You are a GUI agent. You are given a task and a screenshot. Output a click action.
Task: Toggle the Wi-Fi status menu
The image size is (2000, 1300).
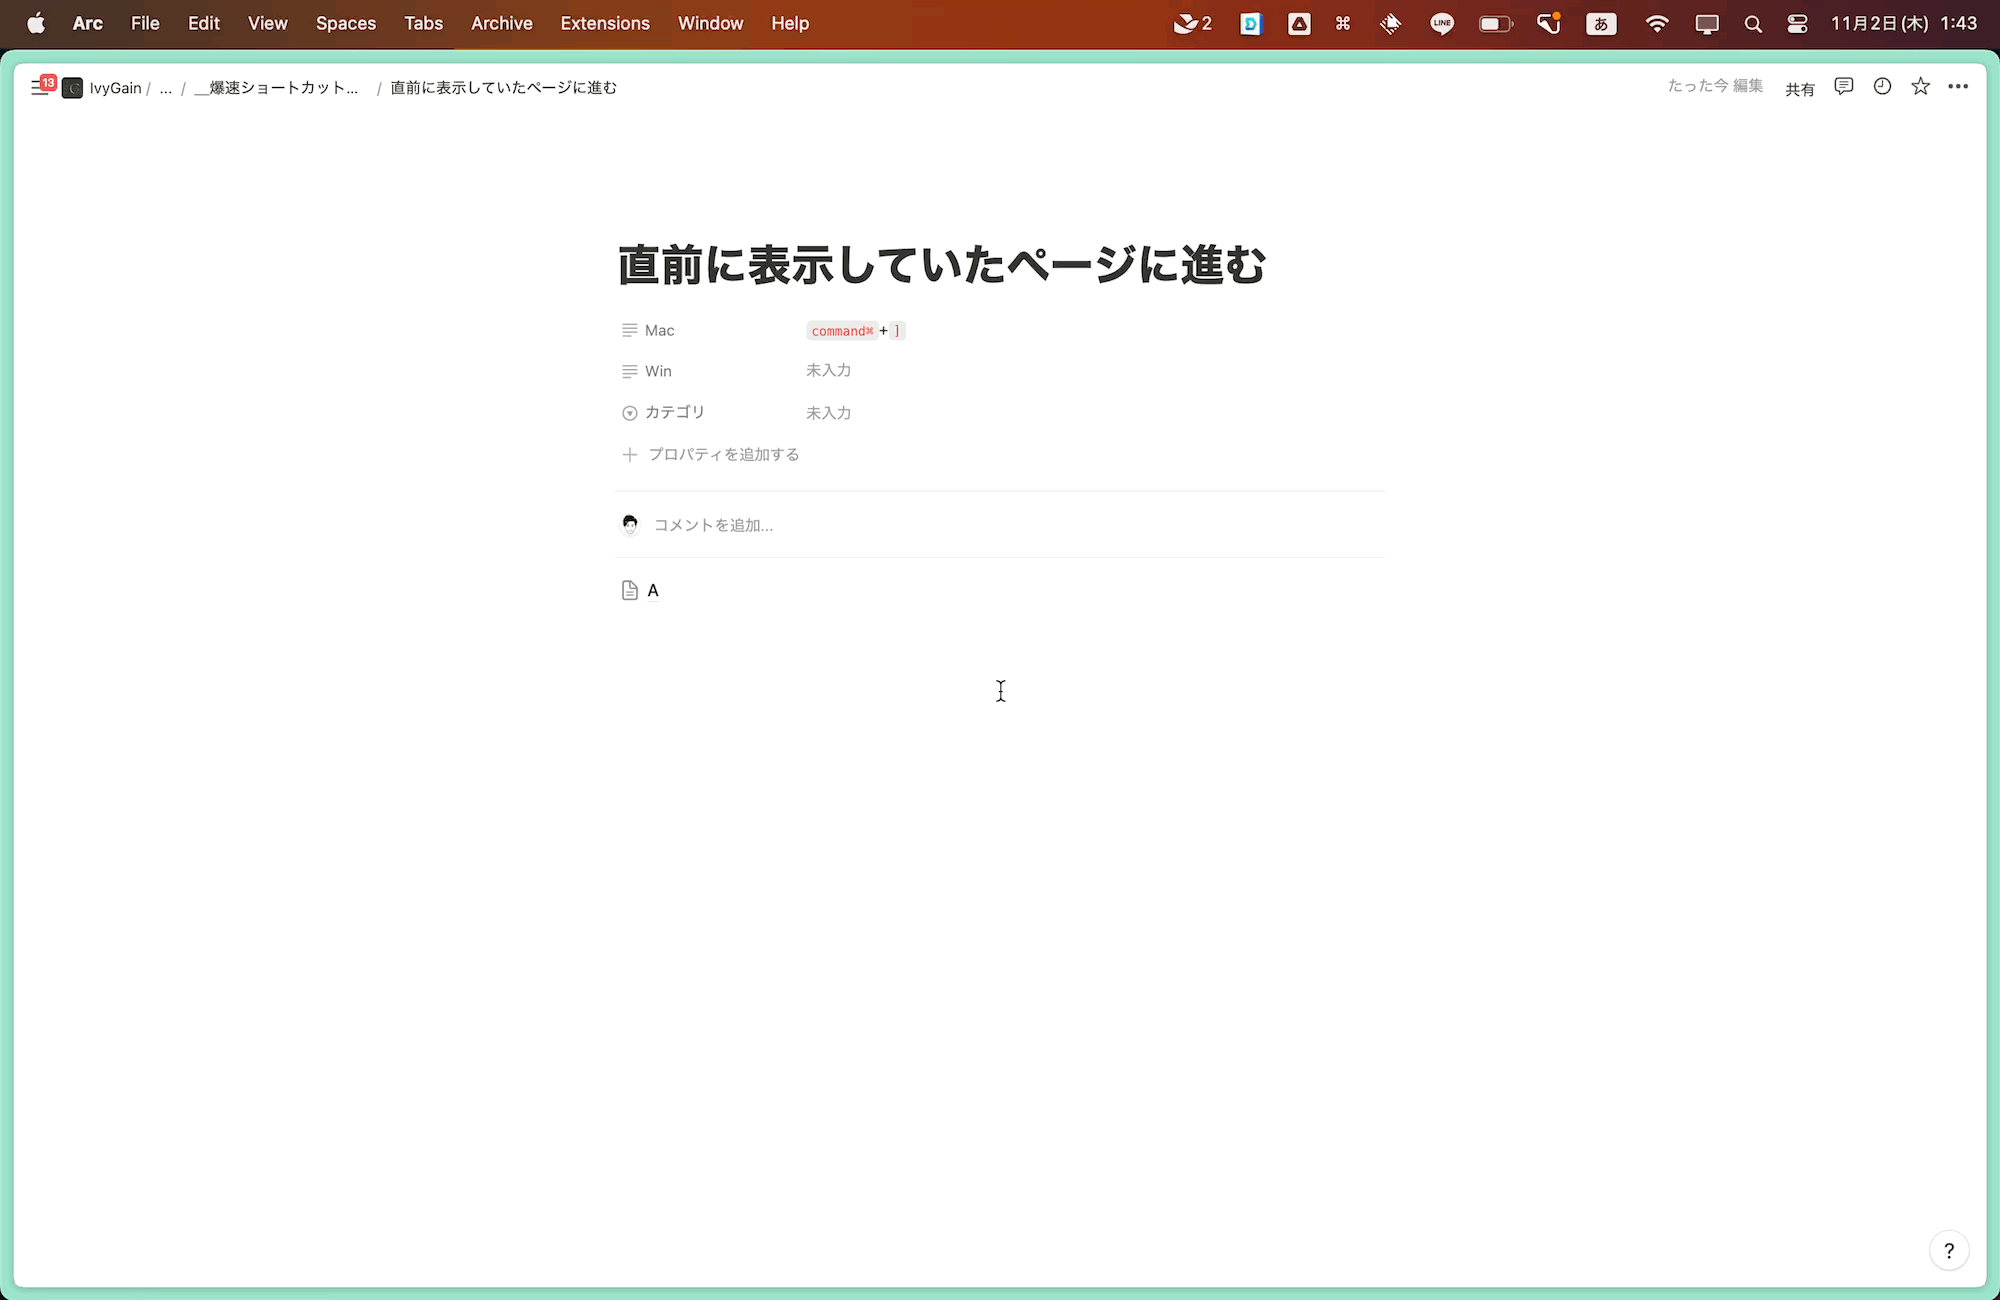[x=1657, y=24]
